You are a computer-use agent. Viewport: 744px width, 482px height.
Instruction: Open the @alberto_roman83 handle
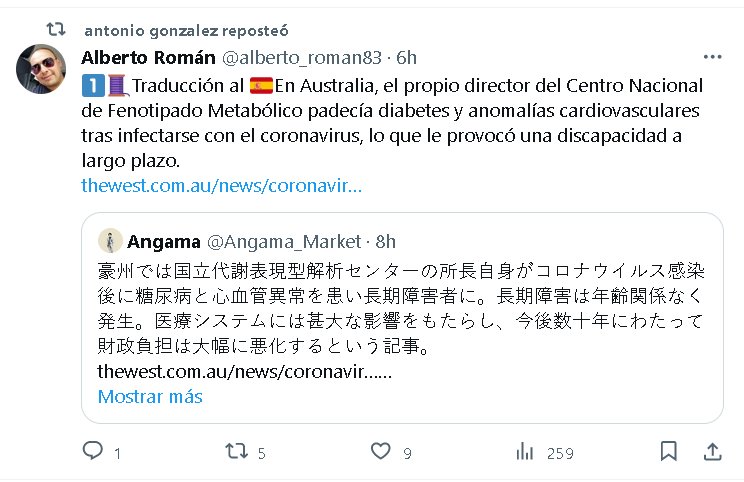(302, 57)
